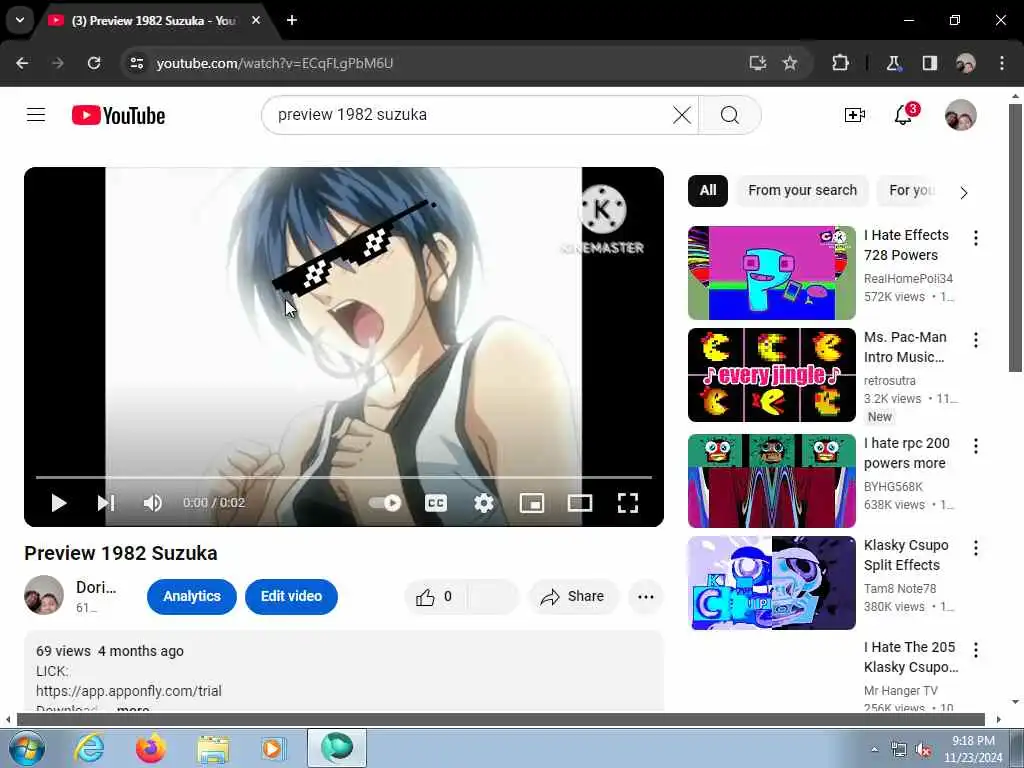
Task: Open options for I hate rpc 200 powers
Action: pos(976,445)
